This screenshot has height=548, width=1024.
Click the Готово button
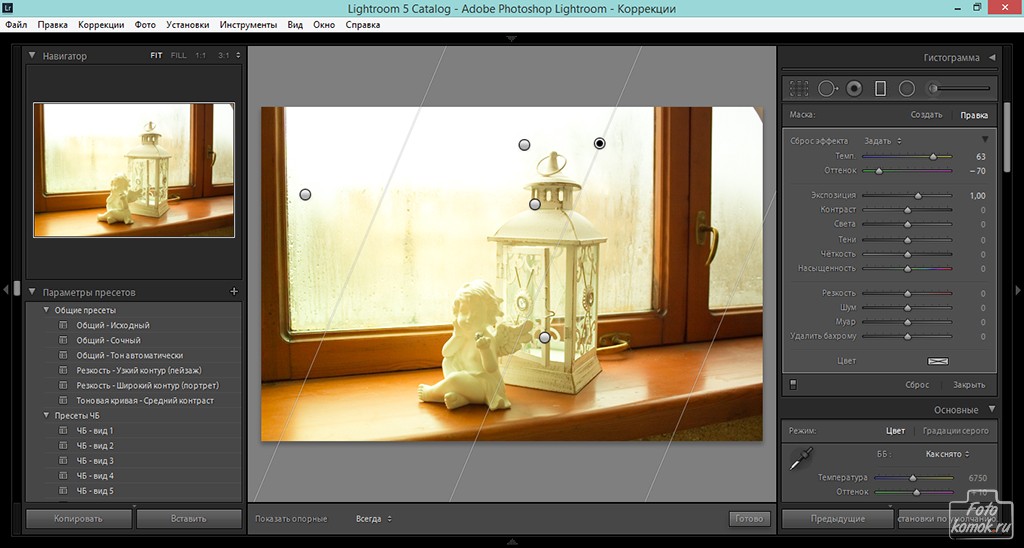[x=749, y=519]
